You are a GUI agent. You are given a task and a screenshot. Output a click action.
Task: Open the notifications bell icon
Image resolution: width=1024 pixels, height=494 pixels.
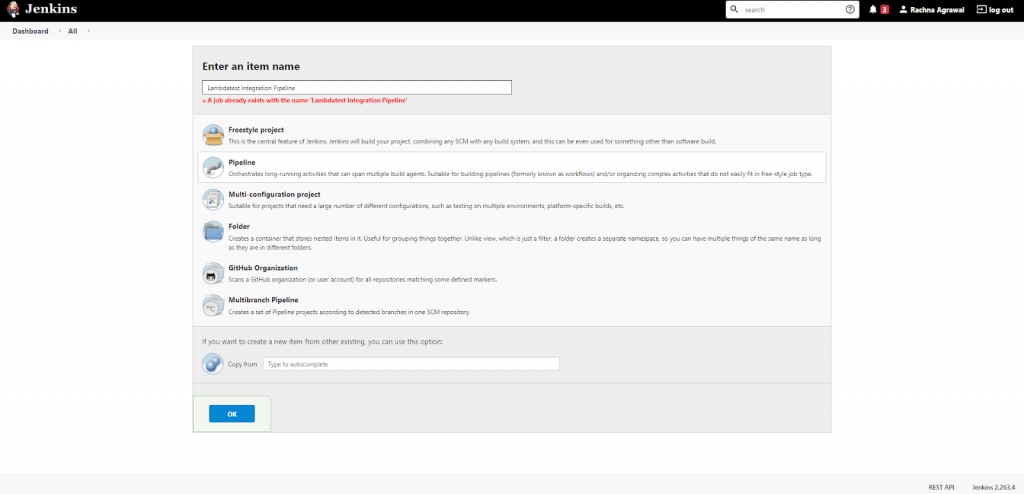tap(873, 10)
